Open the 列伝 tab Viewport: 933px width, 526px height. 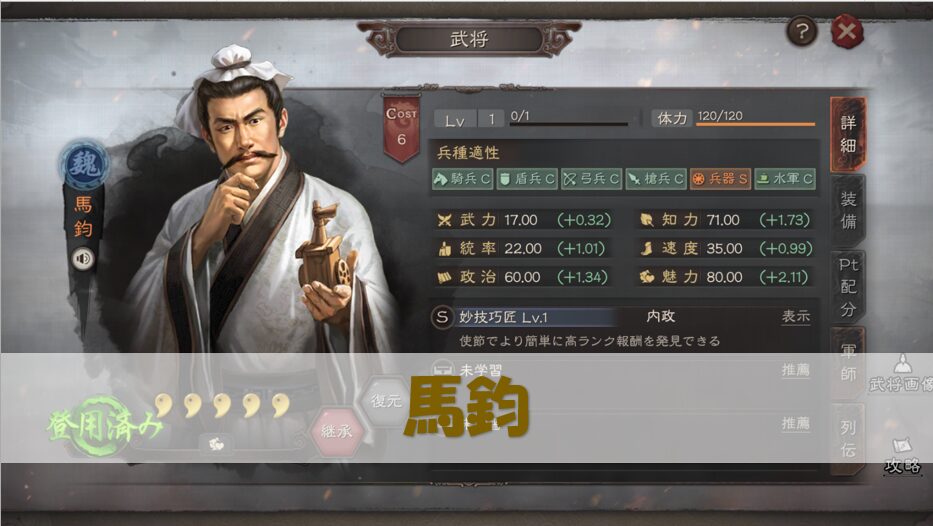click(x=848, y=439)
